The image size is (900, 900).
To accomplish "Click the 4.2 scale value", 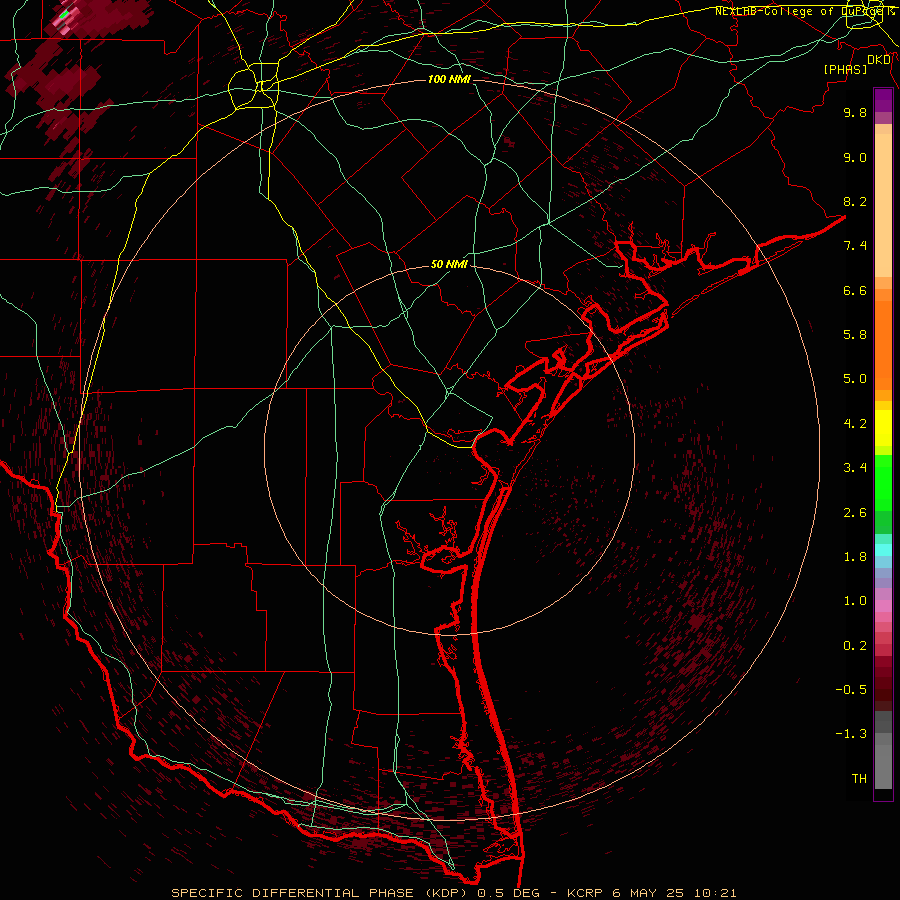I will pyautogui.click(x=855, y=424).
